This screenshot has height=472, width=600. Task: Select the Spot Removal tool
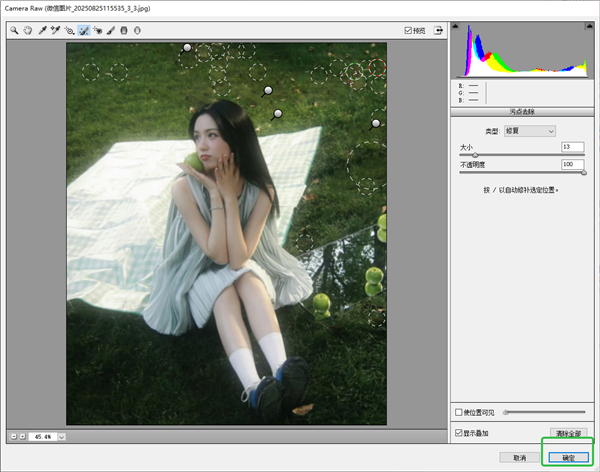tap(84, 31)
